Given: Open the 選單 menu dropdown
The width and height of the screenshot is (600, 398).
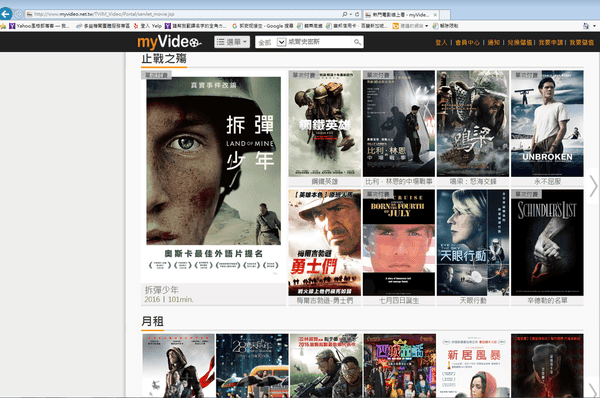Looking at the screenshot, I should (x=232, y=42).
